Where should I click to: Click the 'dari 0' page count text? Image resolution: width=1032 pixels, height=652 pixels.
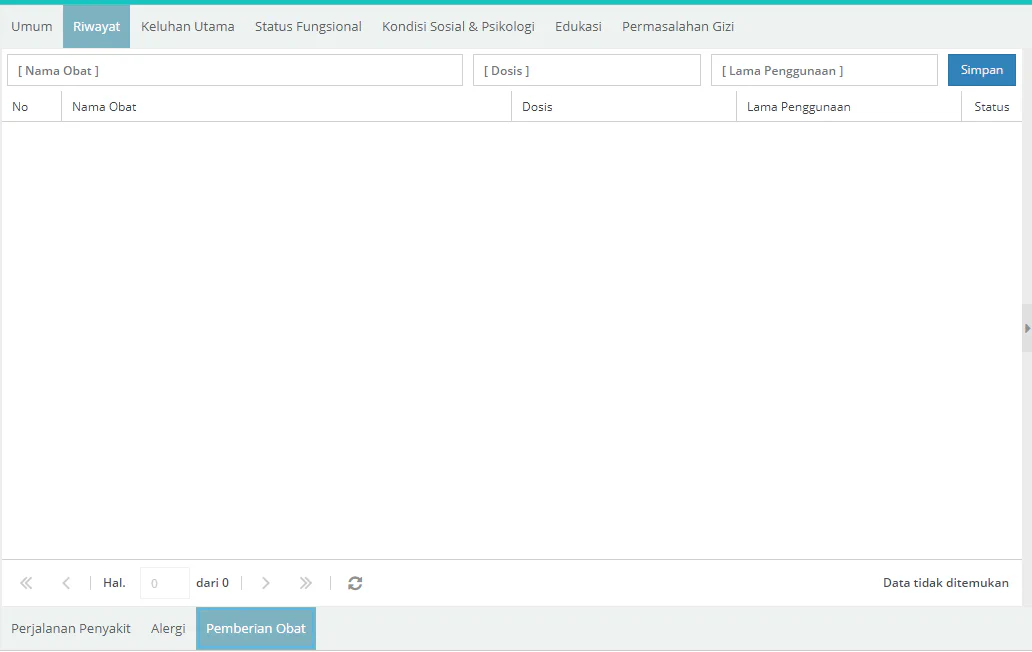coord(213,583)
